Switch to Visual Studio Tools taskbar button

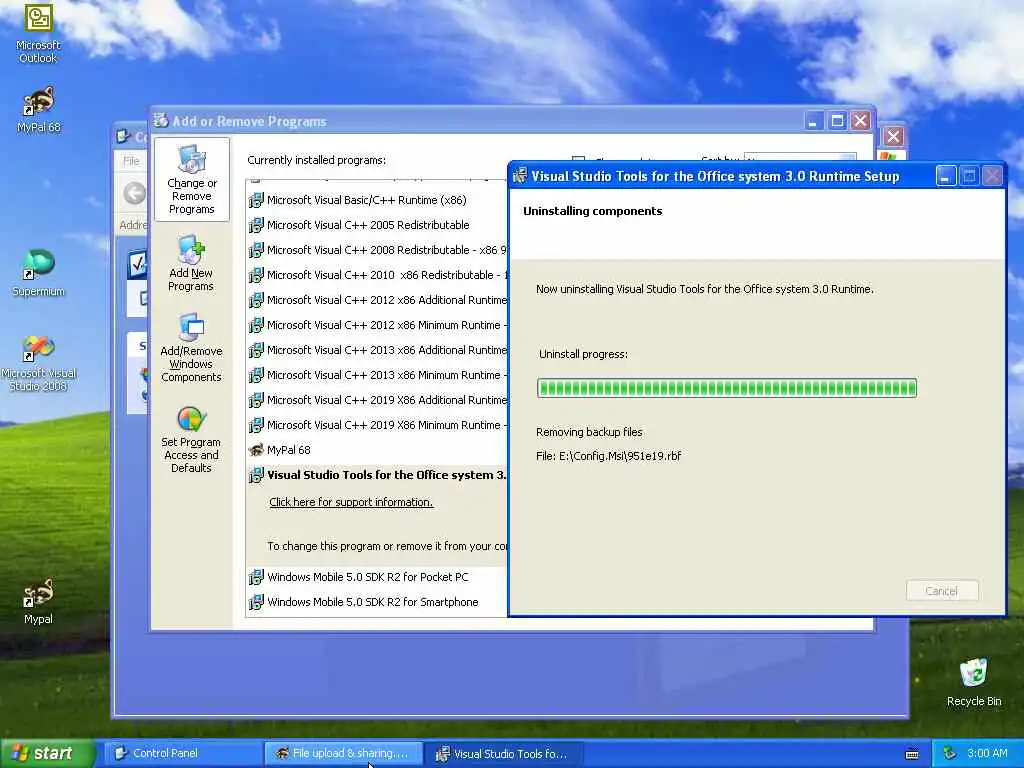503,754
